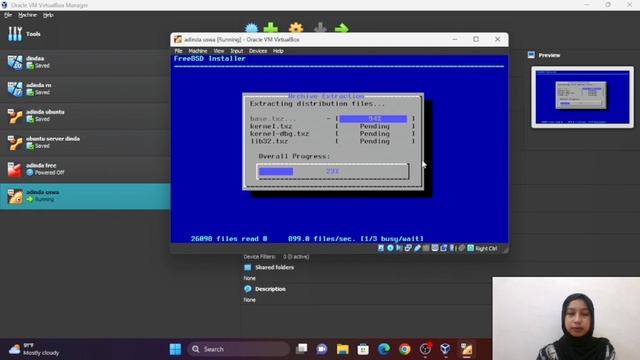Click display status icon in VM statusbar
Viewport: 640px width, 360px height.
point(435,248)
